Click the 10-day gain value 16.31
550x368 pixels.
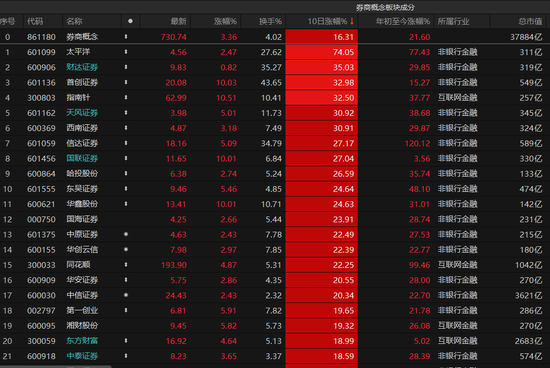coord(343,37)
